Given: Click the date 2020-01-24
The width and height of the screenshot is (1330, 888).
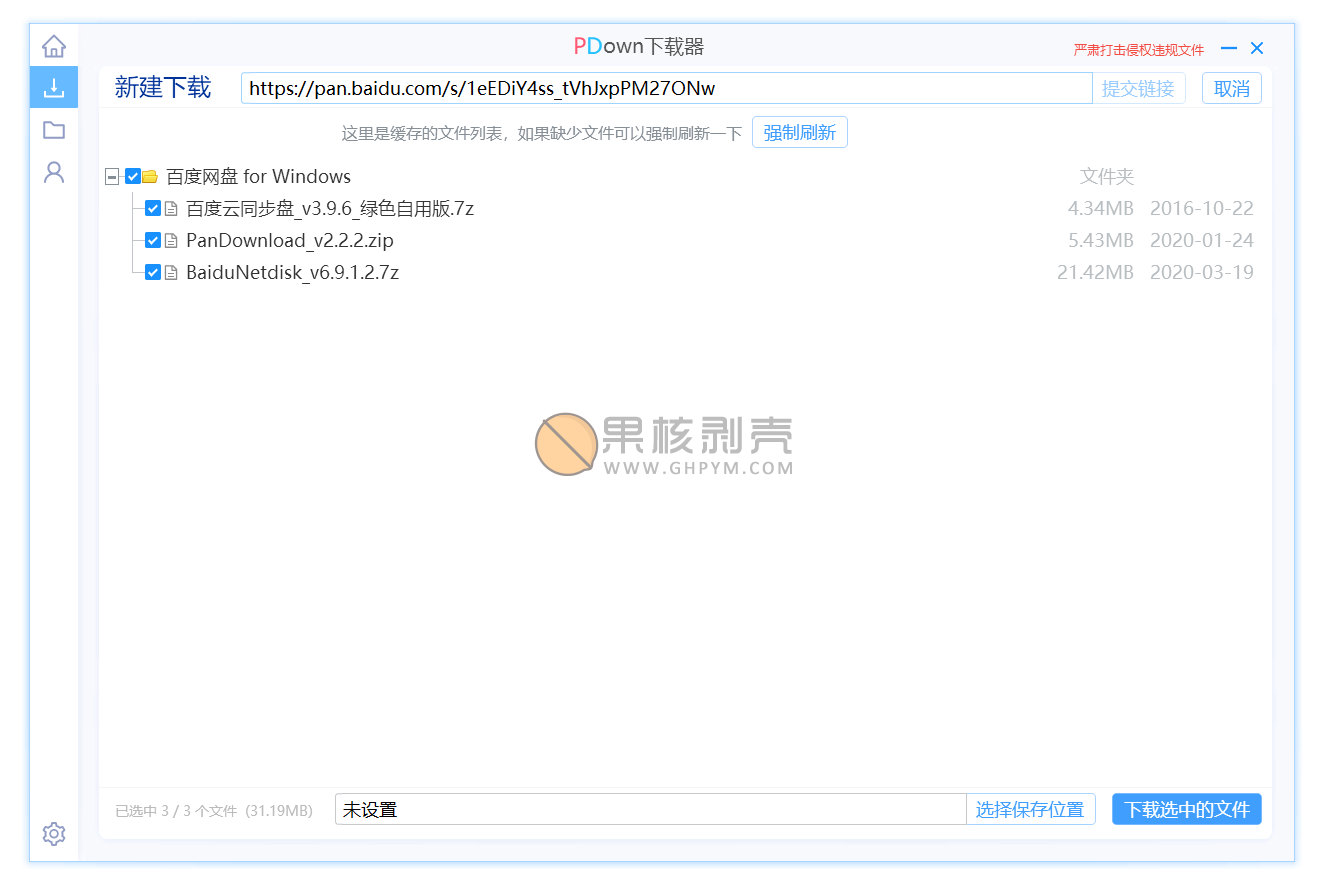Looking at the screenshot, I should 1202,241.
